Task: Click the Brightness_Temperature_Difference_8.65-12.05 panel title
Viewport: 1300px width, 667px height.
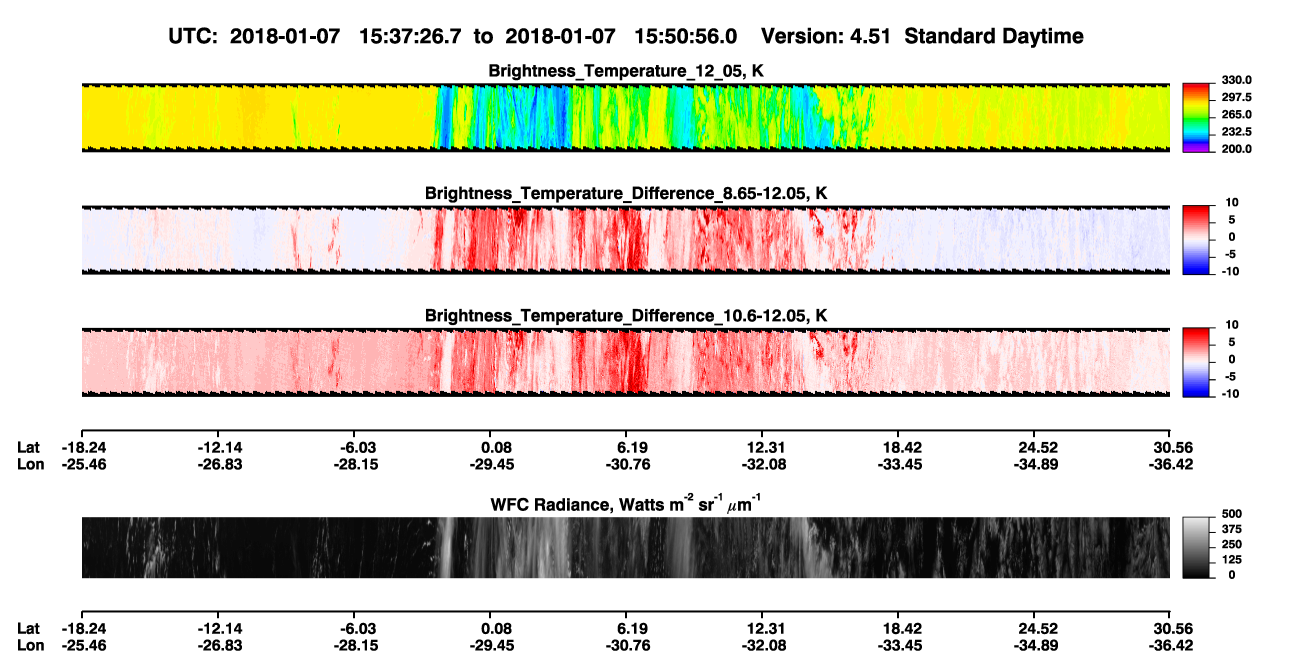Action: 626,193
